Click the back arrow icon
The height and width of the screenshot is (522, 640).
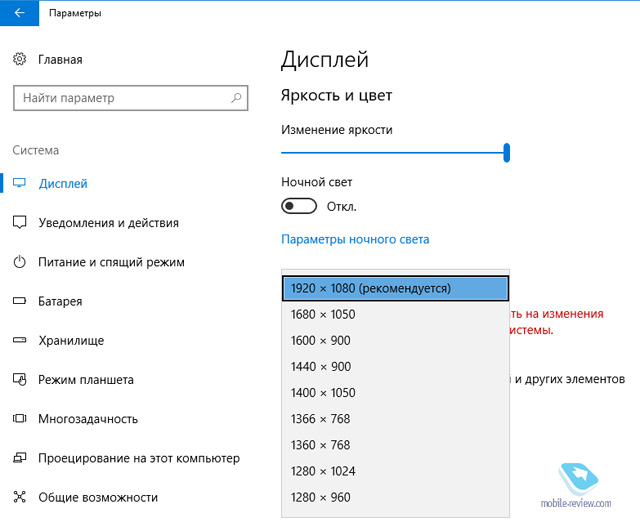pyautogui.click(x=19, y=13)
